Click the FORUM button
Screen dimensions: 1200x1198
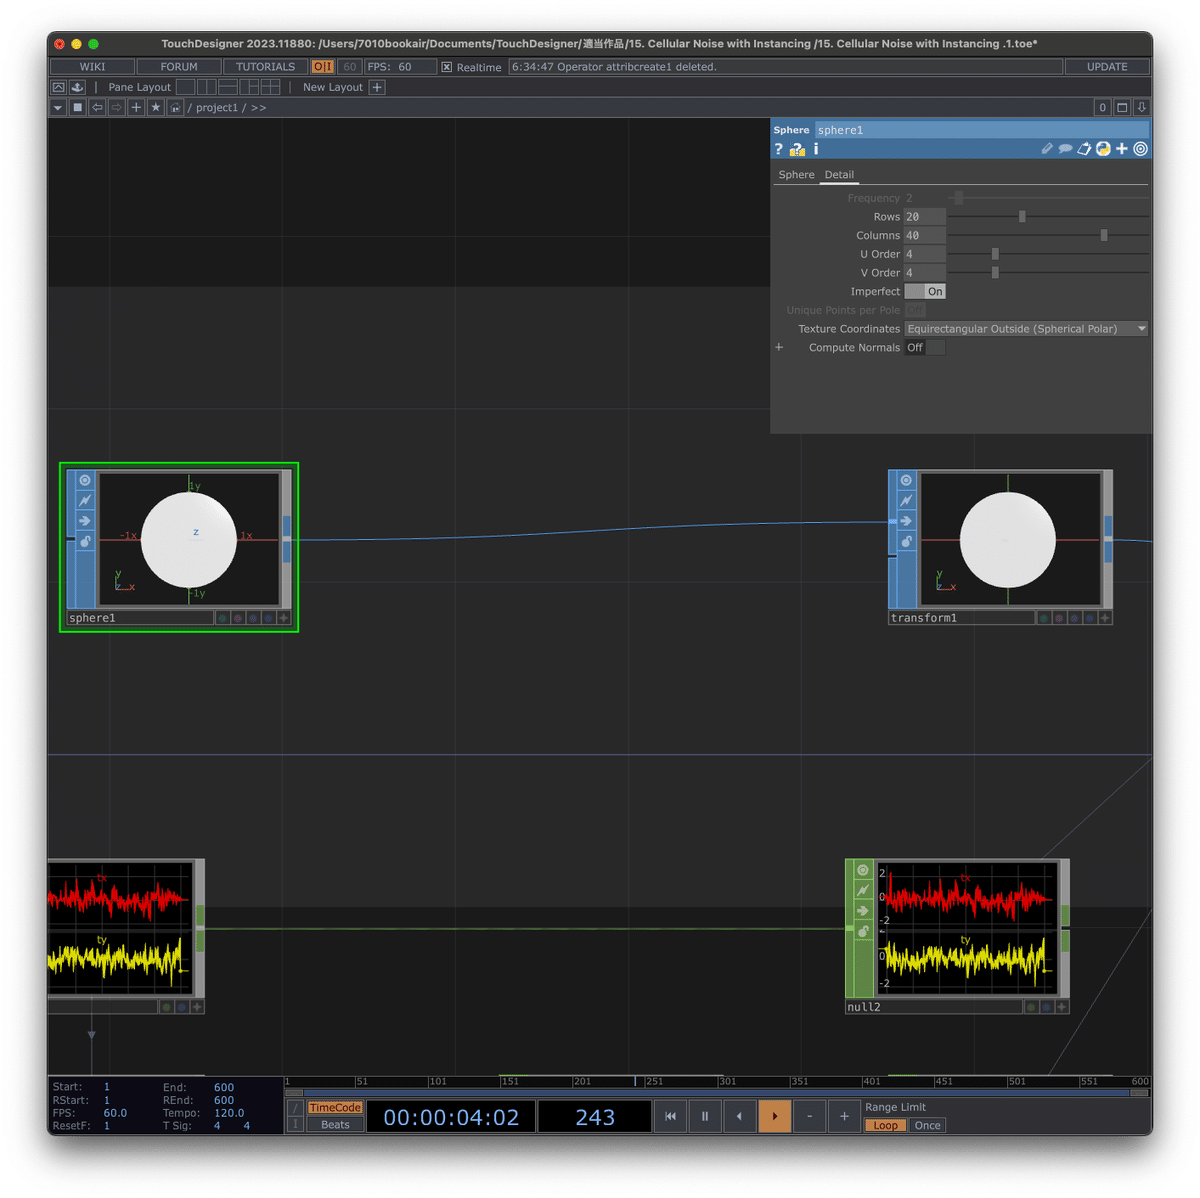tap(178, 66)
